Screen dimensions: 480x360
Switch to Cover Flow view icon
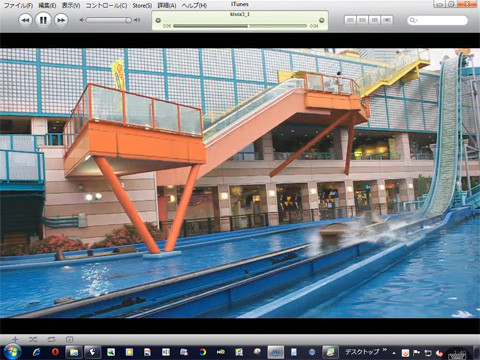387,20
